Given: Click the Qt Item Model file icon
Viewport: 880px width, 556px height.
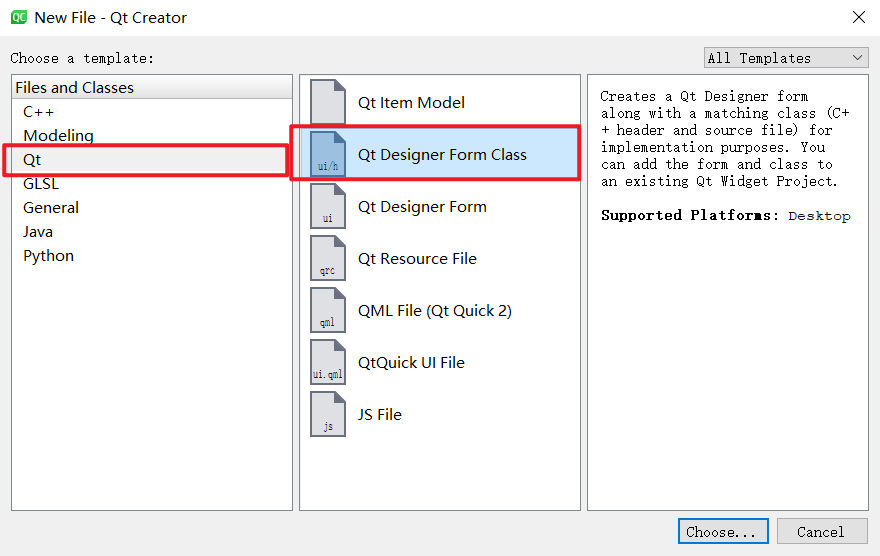Looking at the screenshot, I should pyautogui.click(x=328, y=102).
